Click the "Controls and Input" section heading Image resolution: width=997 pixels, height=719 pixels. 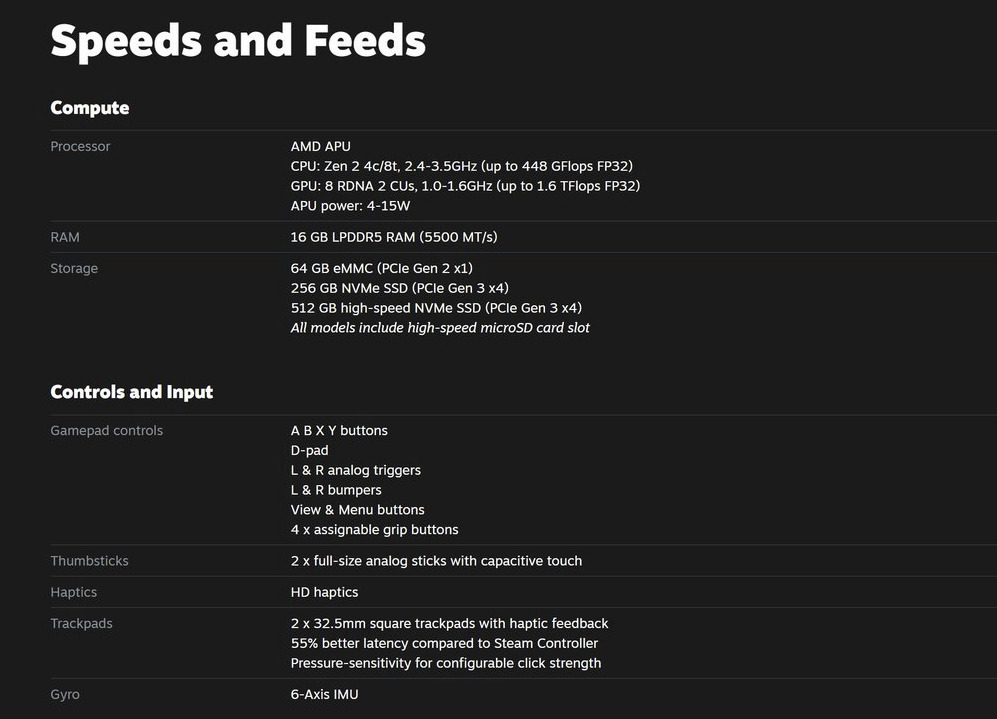pyautogui.click(x=132, y=392)
